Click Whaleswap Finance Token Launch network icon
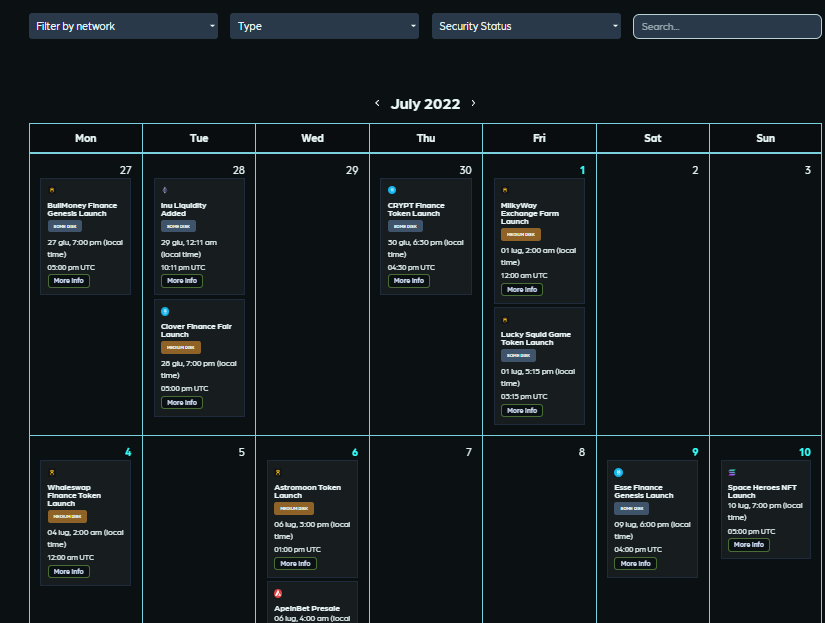The width and height of the screenshot is (825, 623). (52, 473)
